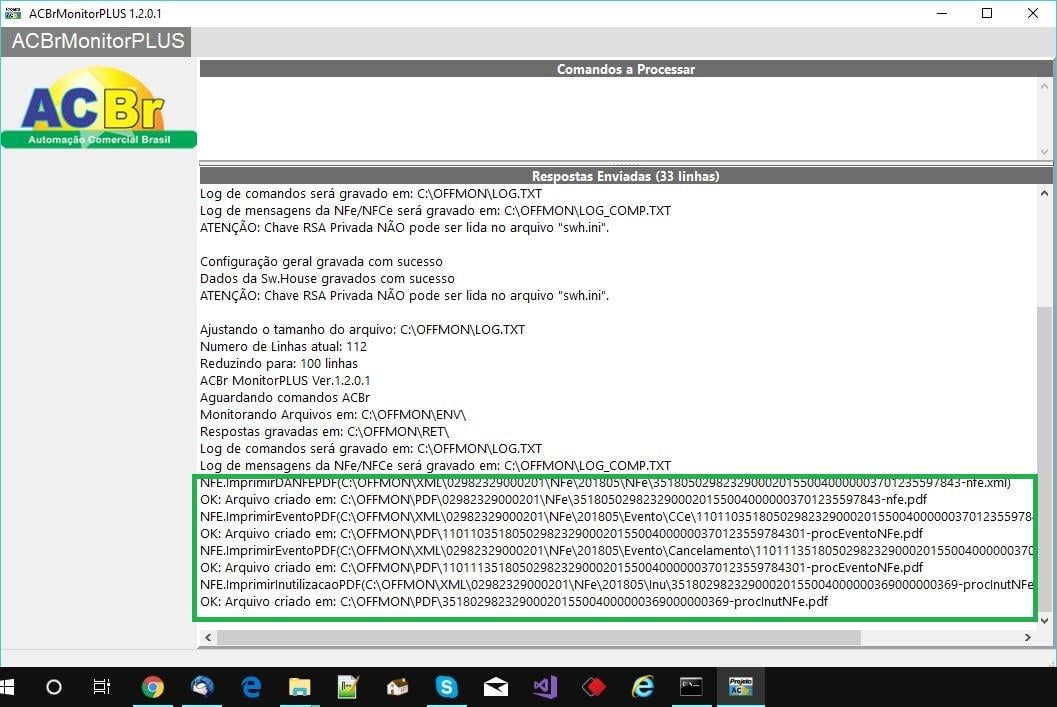Click left arrow of the horizontal scrollbar
Screen dimensions: 1057x707
208,637
